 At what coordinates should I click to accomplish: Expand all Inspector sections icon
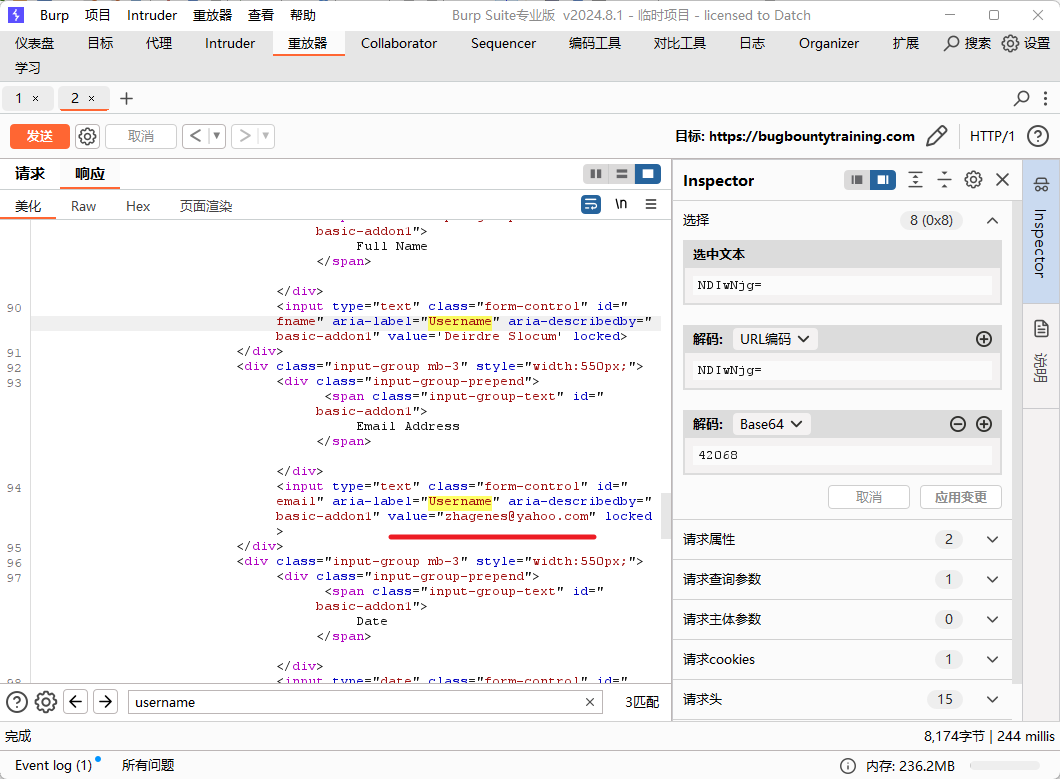(x=915, y=180)
